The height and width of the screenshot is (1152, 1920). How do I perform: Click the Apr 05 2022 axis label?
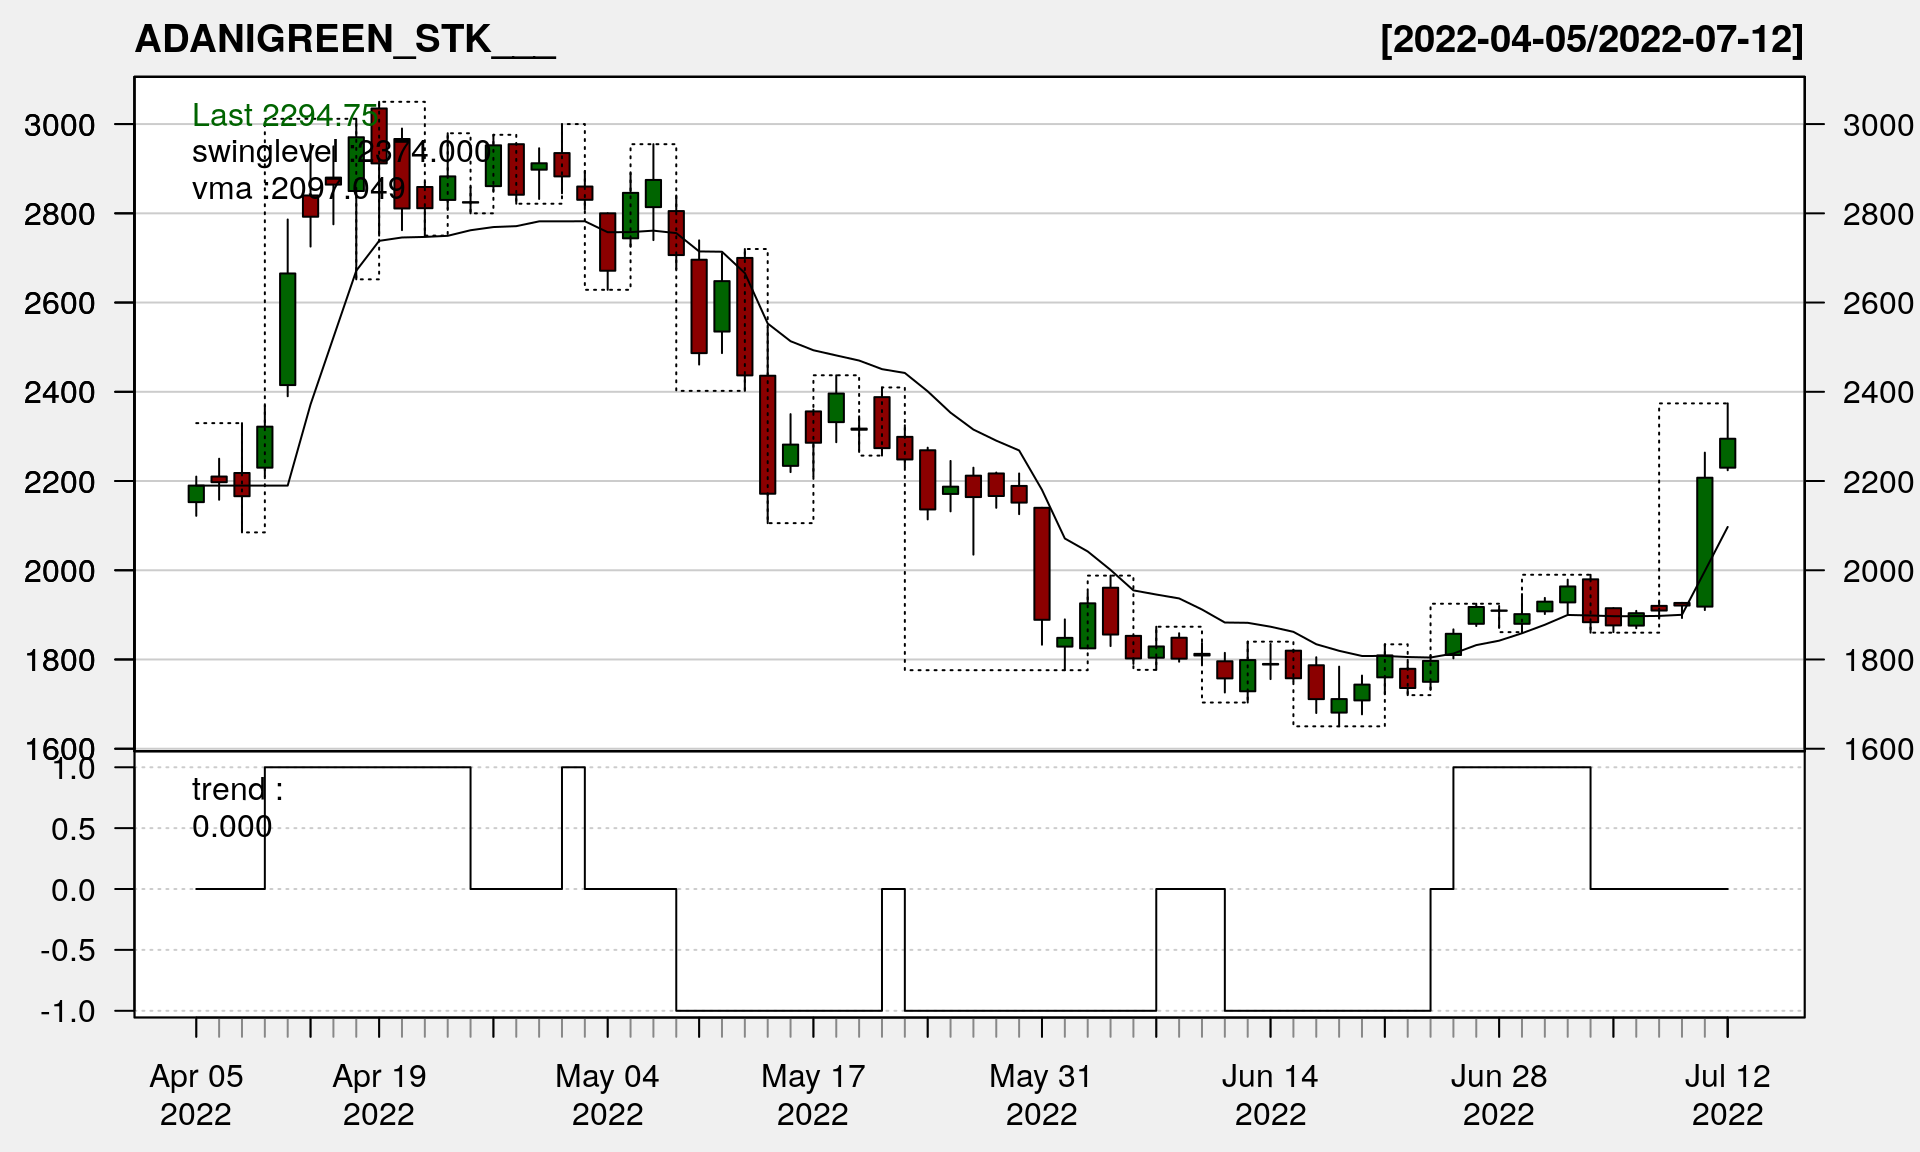pyautogui.click(x=196, y=1094)
